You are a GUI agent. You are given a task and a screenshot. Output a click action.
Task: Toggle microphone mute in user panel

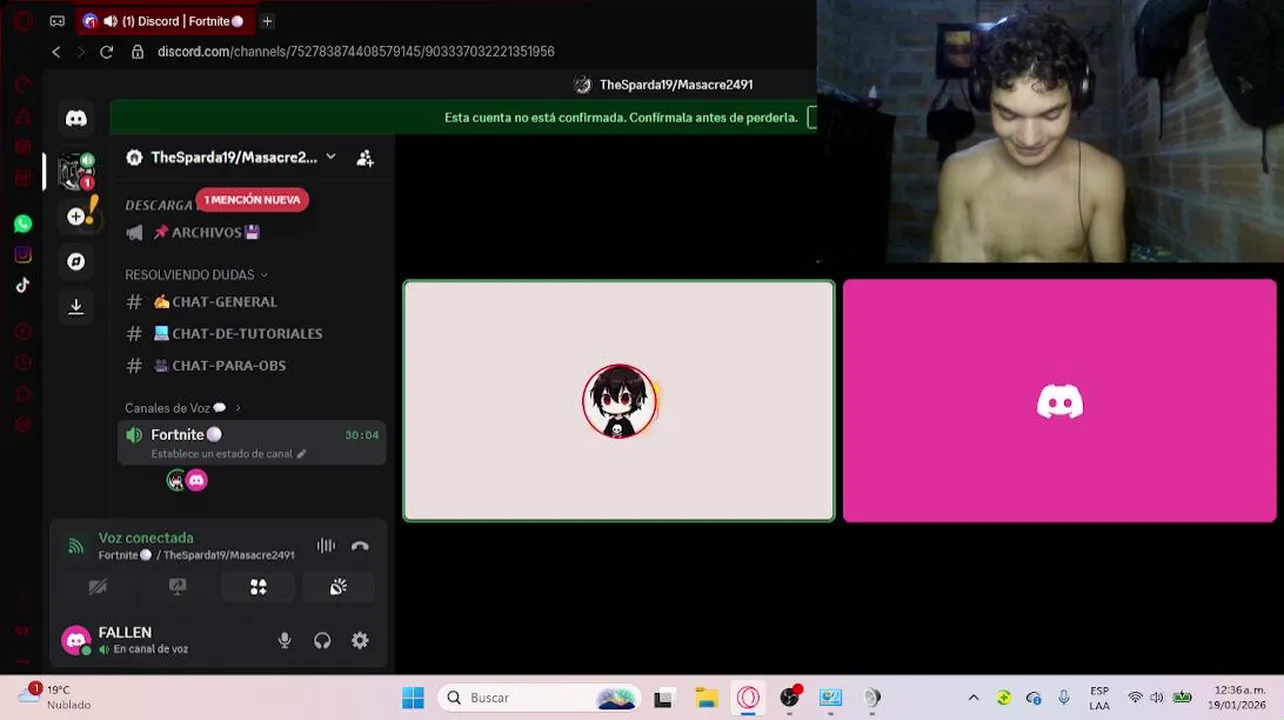tap(285, 641)
